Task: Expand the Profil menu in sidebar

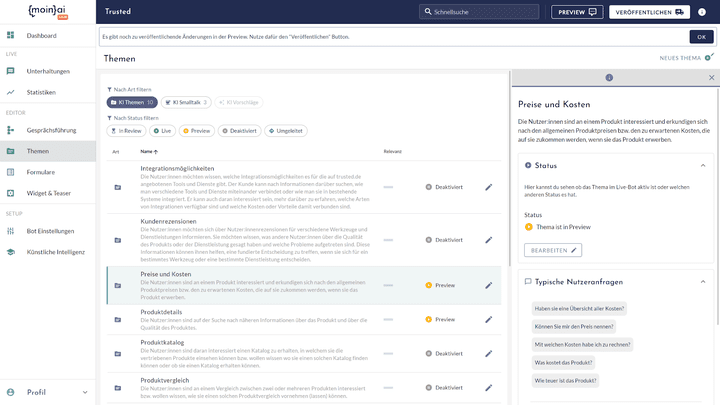Action: pos(48,392)
